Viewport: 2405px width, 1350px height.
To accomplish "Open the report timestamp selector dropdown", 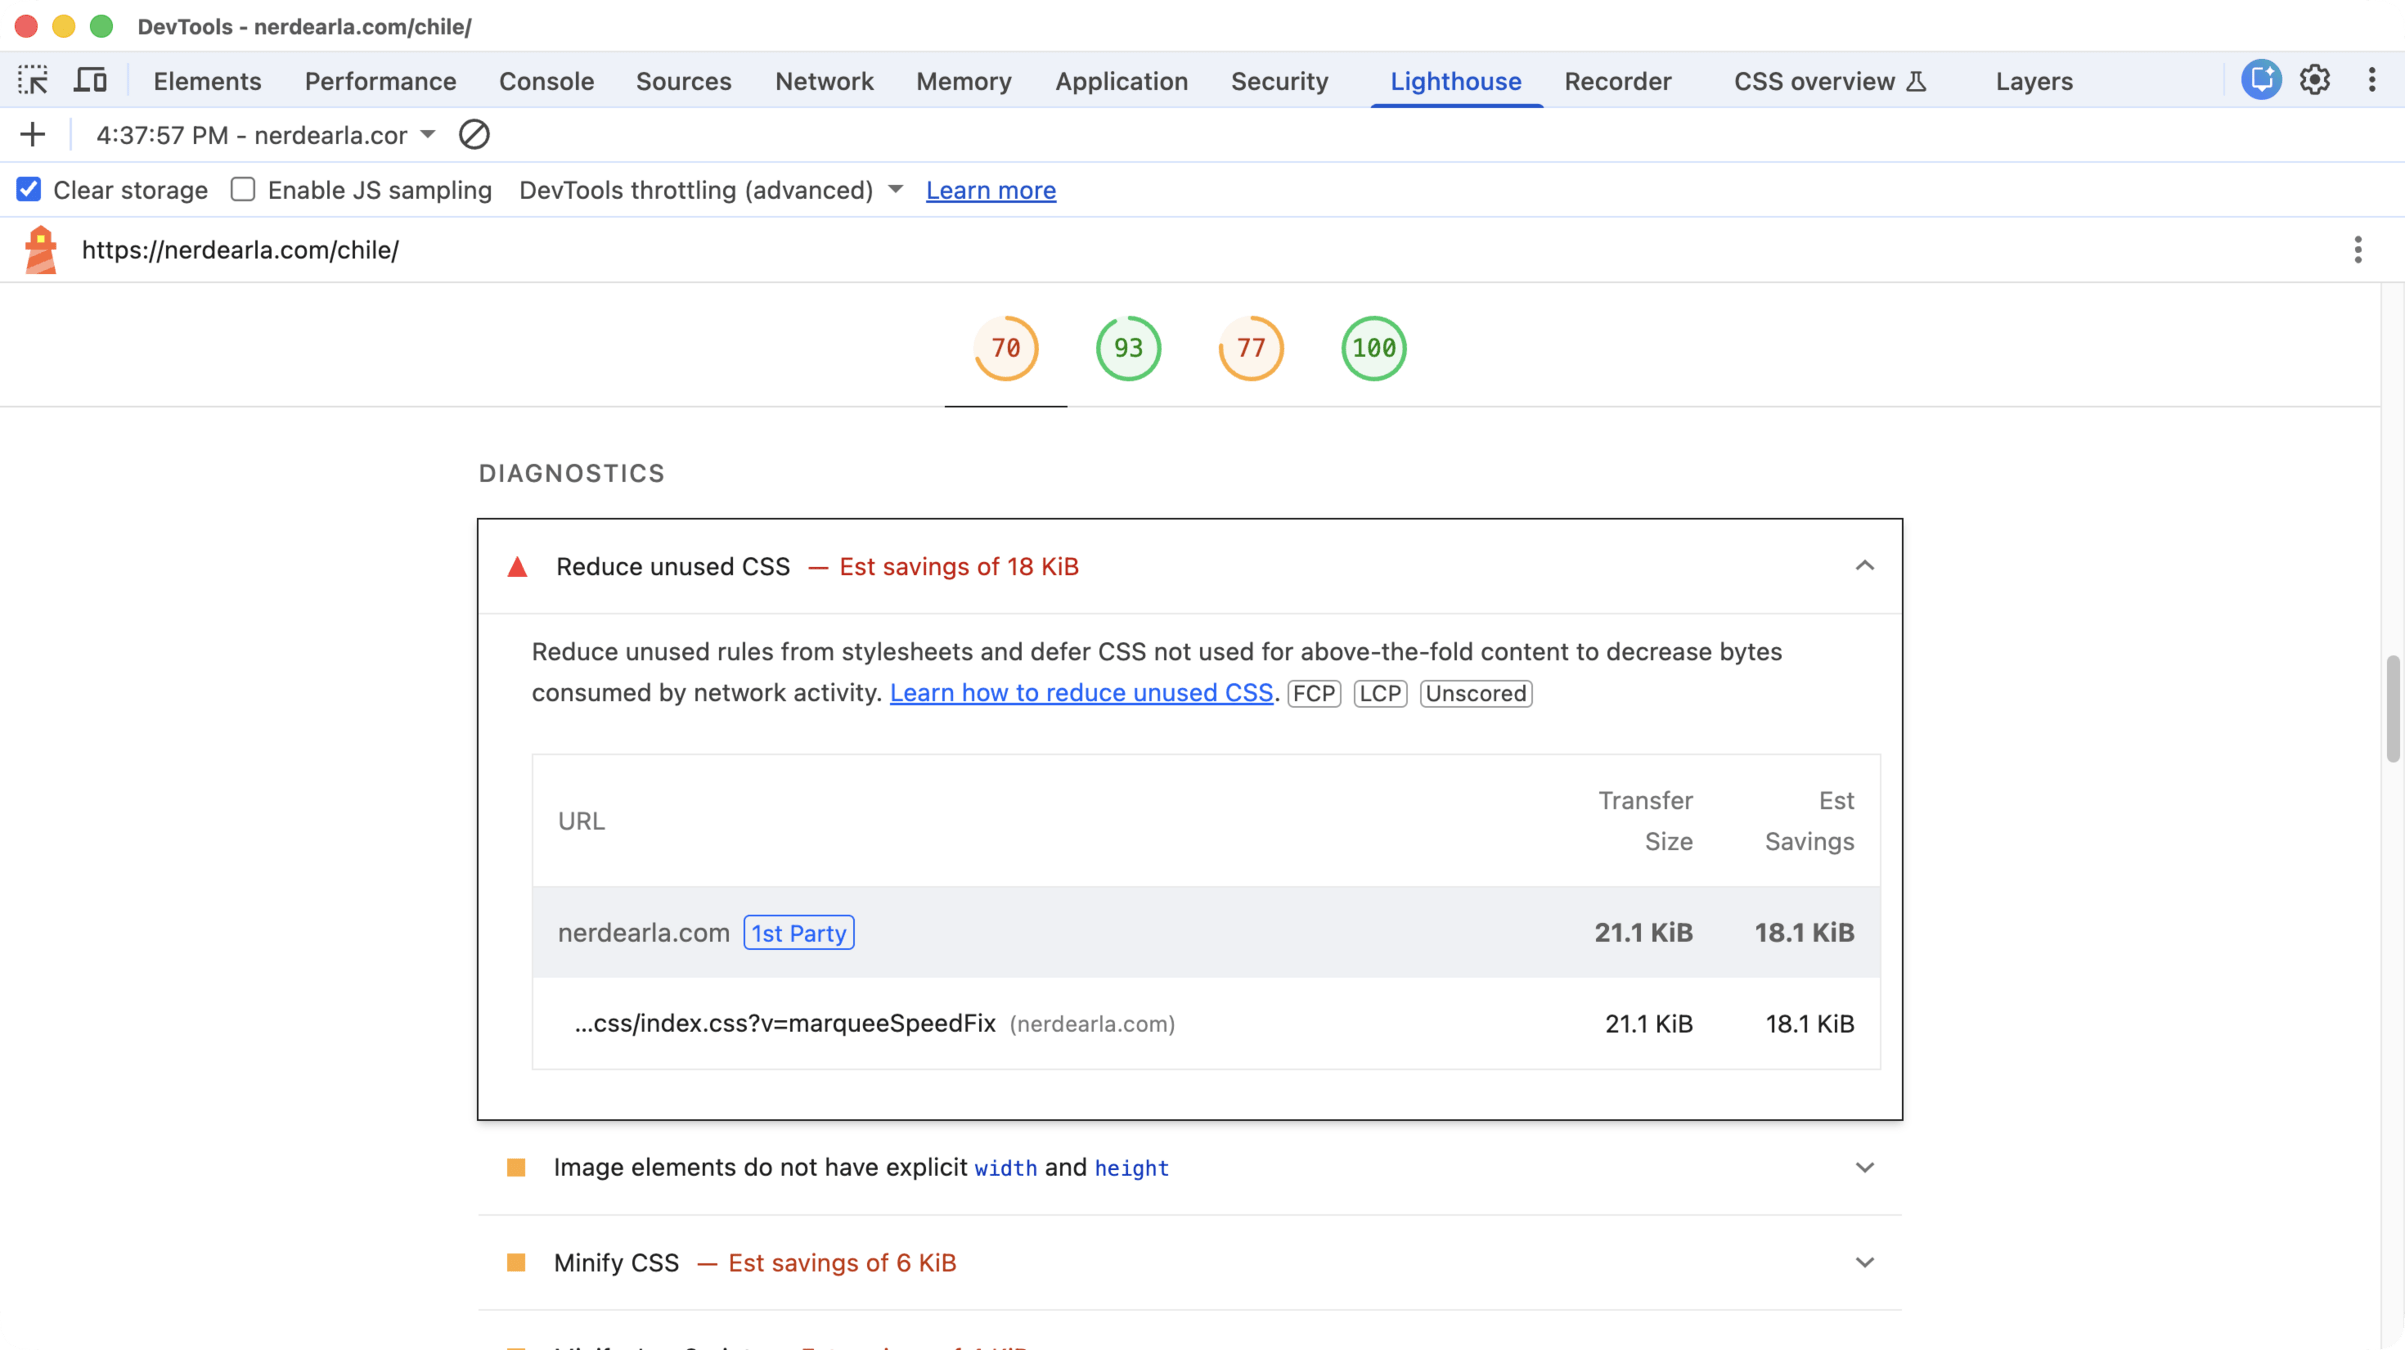I will point(266,135).
